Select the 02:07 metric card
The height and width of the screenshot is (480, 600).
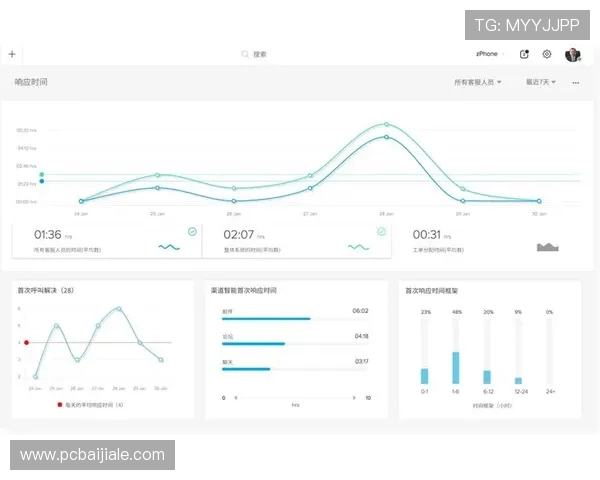click(x=295, y=241)
